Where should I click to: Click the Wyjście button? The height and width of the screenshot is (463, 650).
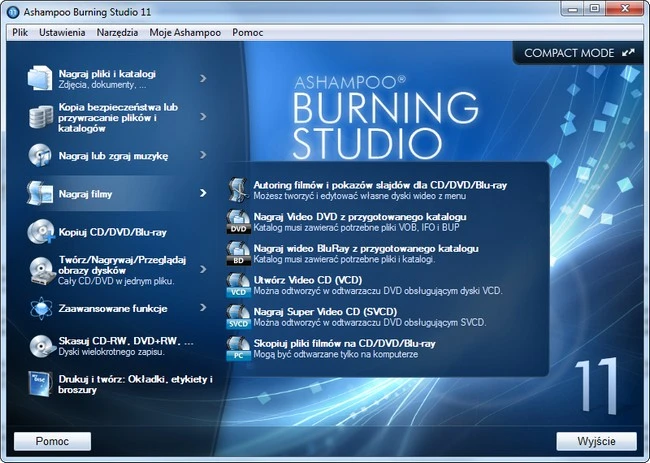point(596,441)
